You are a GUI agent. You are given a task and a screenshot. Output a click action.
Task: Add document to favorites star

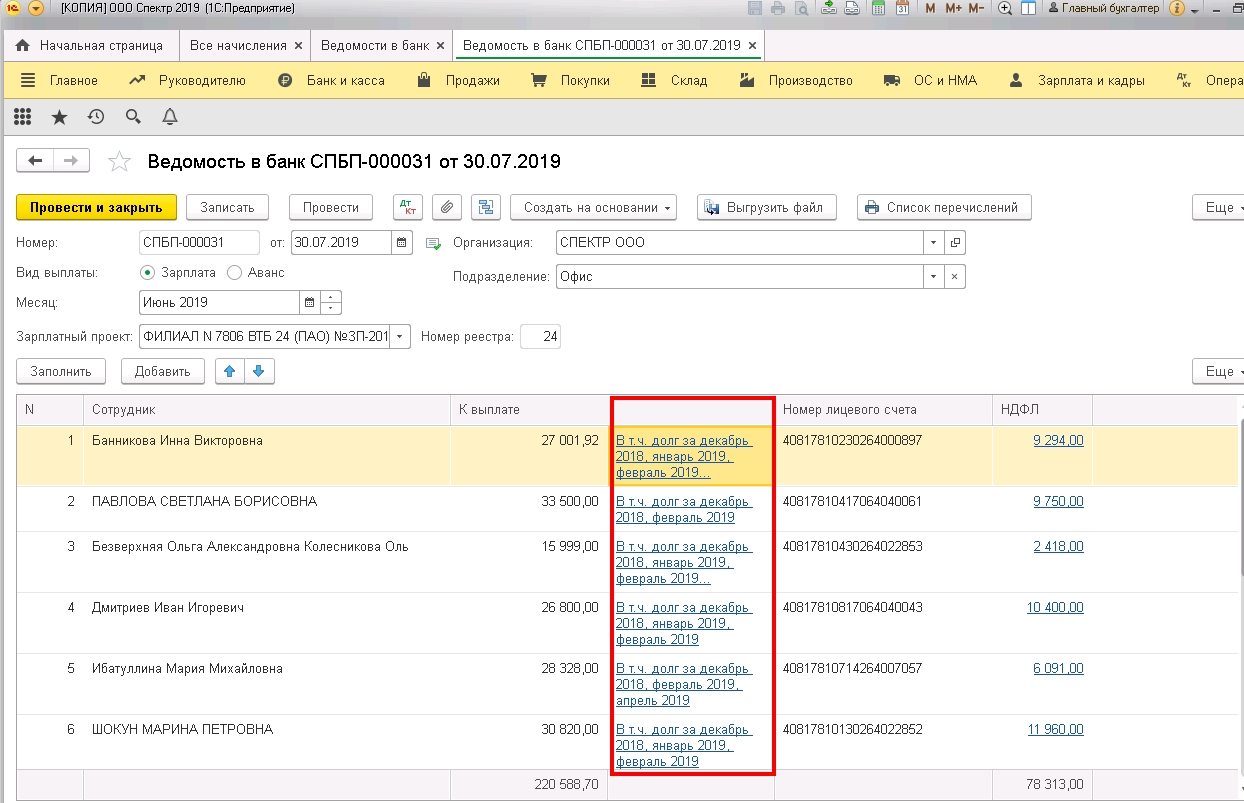coord(119,161)
